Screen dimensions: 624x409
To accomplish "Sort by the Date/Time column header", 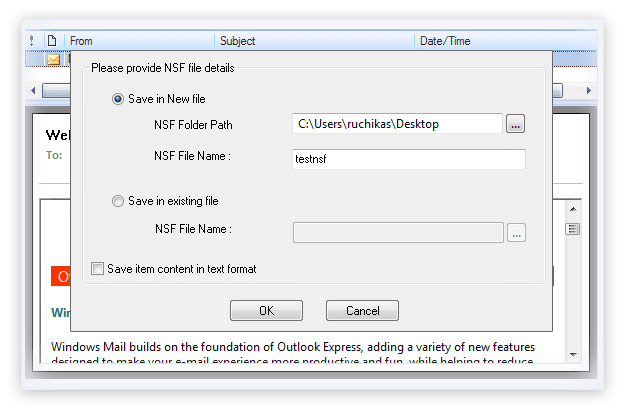I will coord(505,41).
